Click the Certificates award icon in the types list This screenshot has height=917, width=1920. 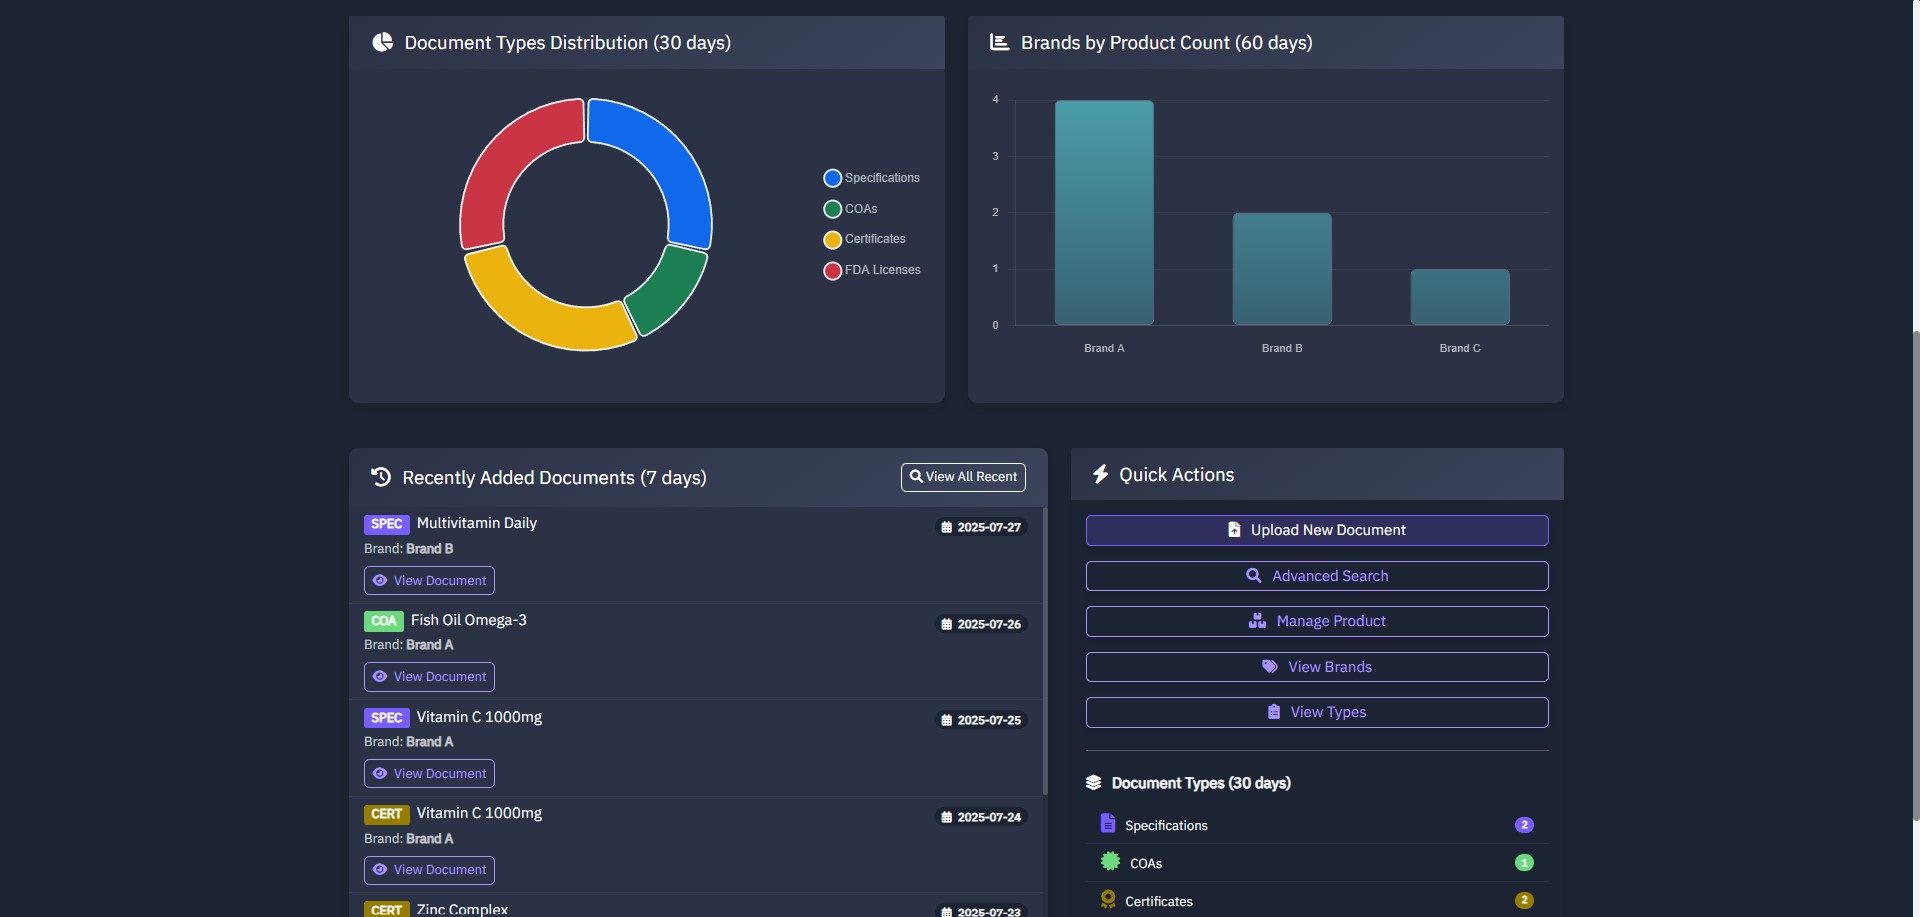point(1108,899)
